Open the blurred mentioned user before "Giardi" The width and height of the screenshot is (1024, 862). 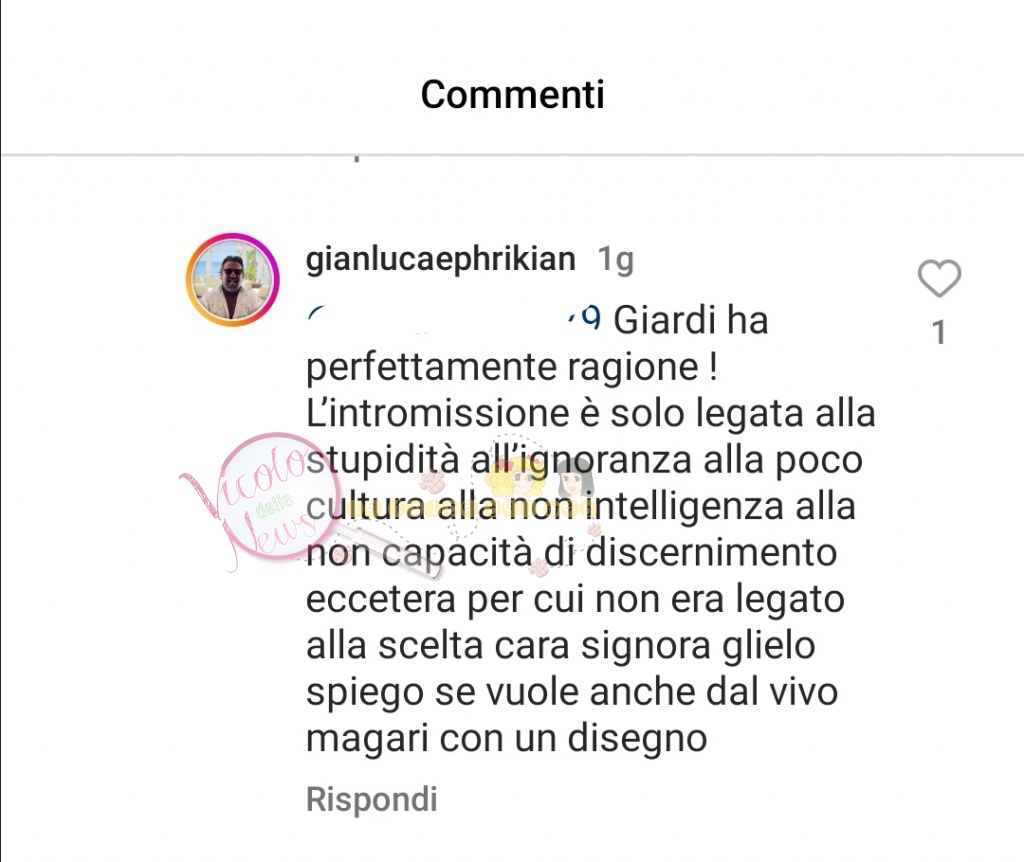[453, 319]
